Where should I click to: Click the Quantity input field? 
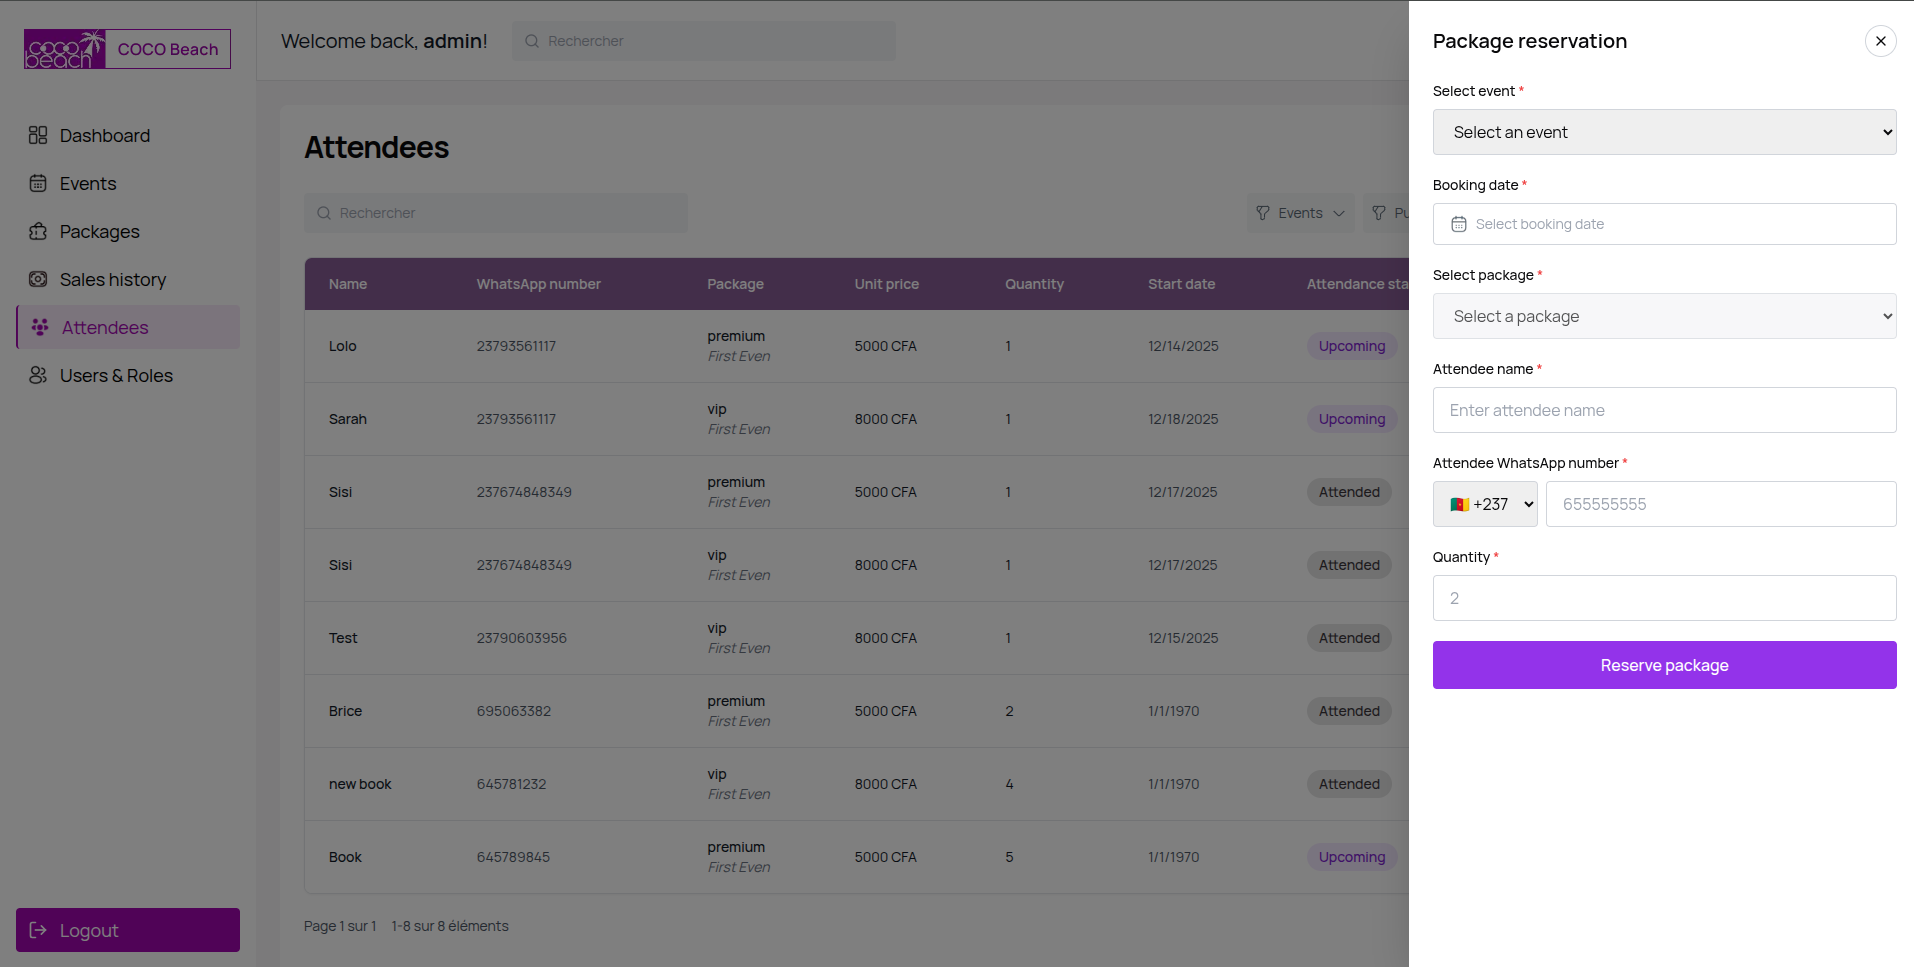[1664, 598]
